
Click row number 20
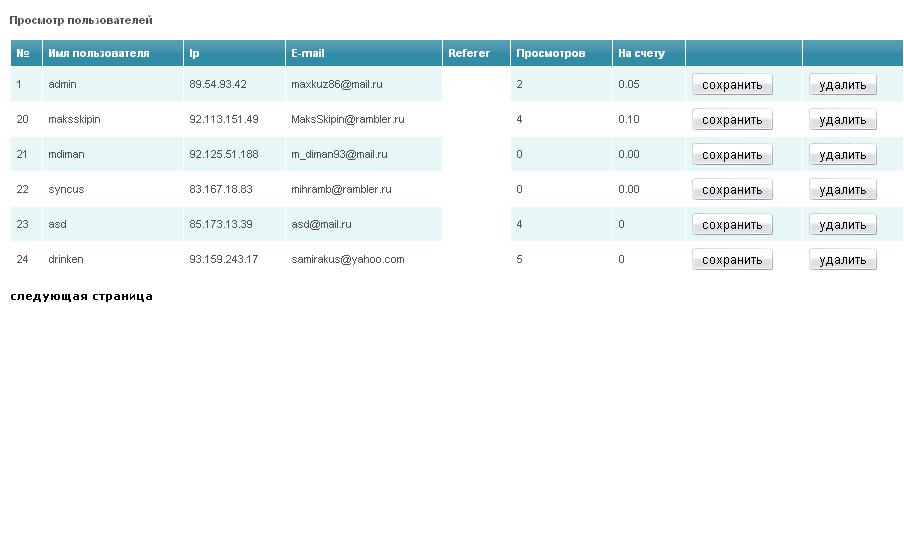click(22, 119)
